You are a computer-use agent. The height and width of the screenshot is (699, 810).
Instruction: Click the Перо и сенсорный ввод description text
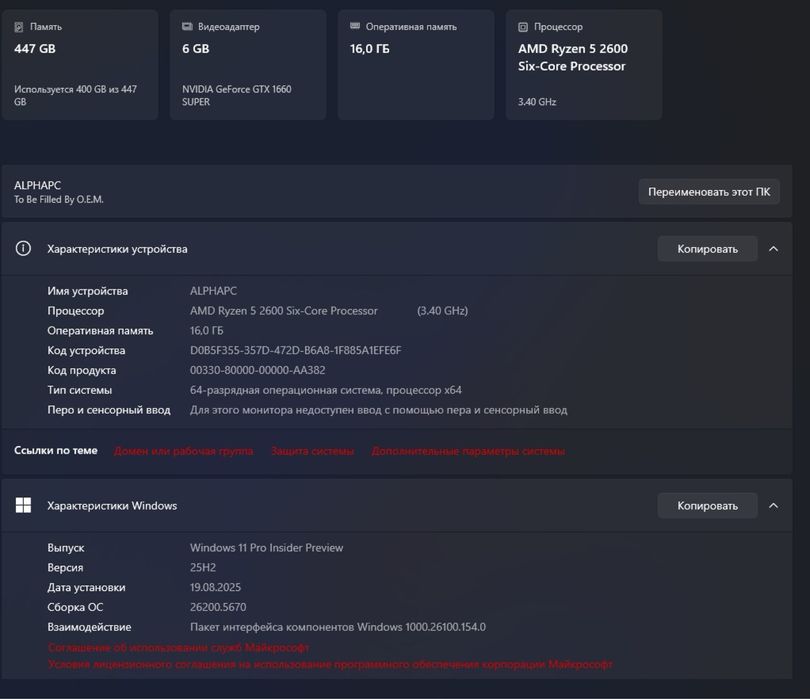(x=379, y=410)
